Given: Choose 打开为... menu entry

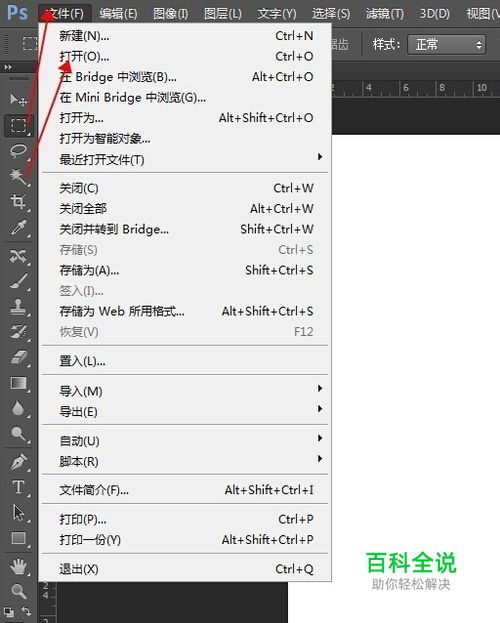Looking at the screenshot, I should pos(185,118).
